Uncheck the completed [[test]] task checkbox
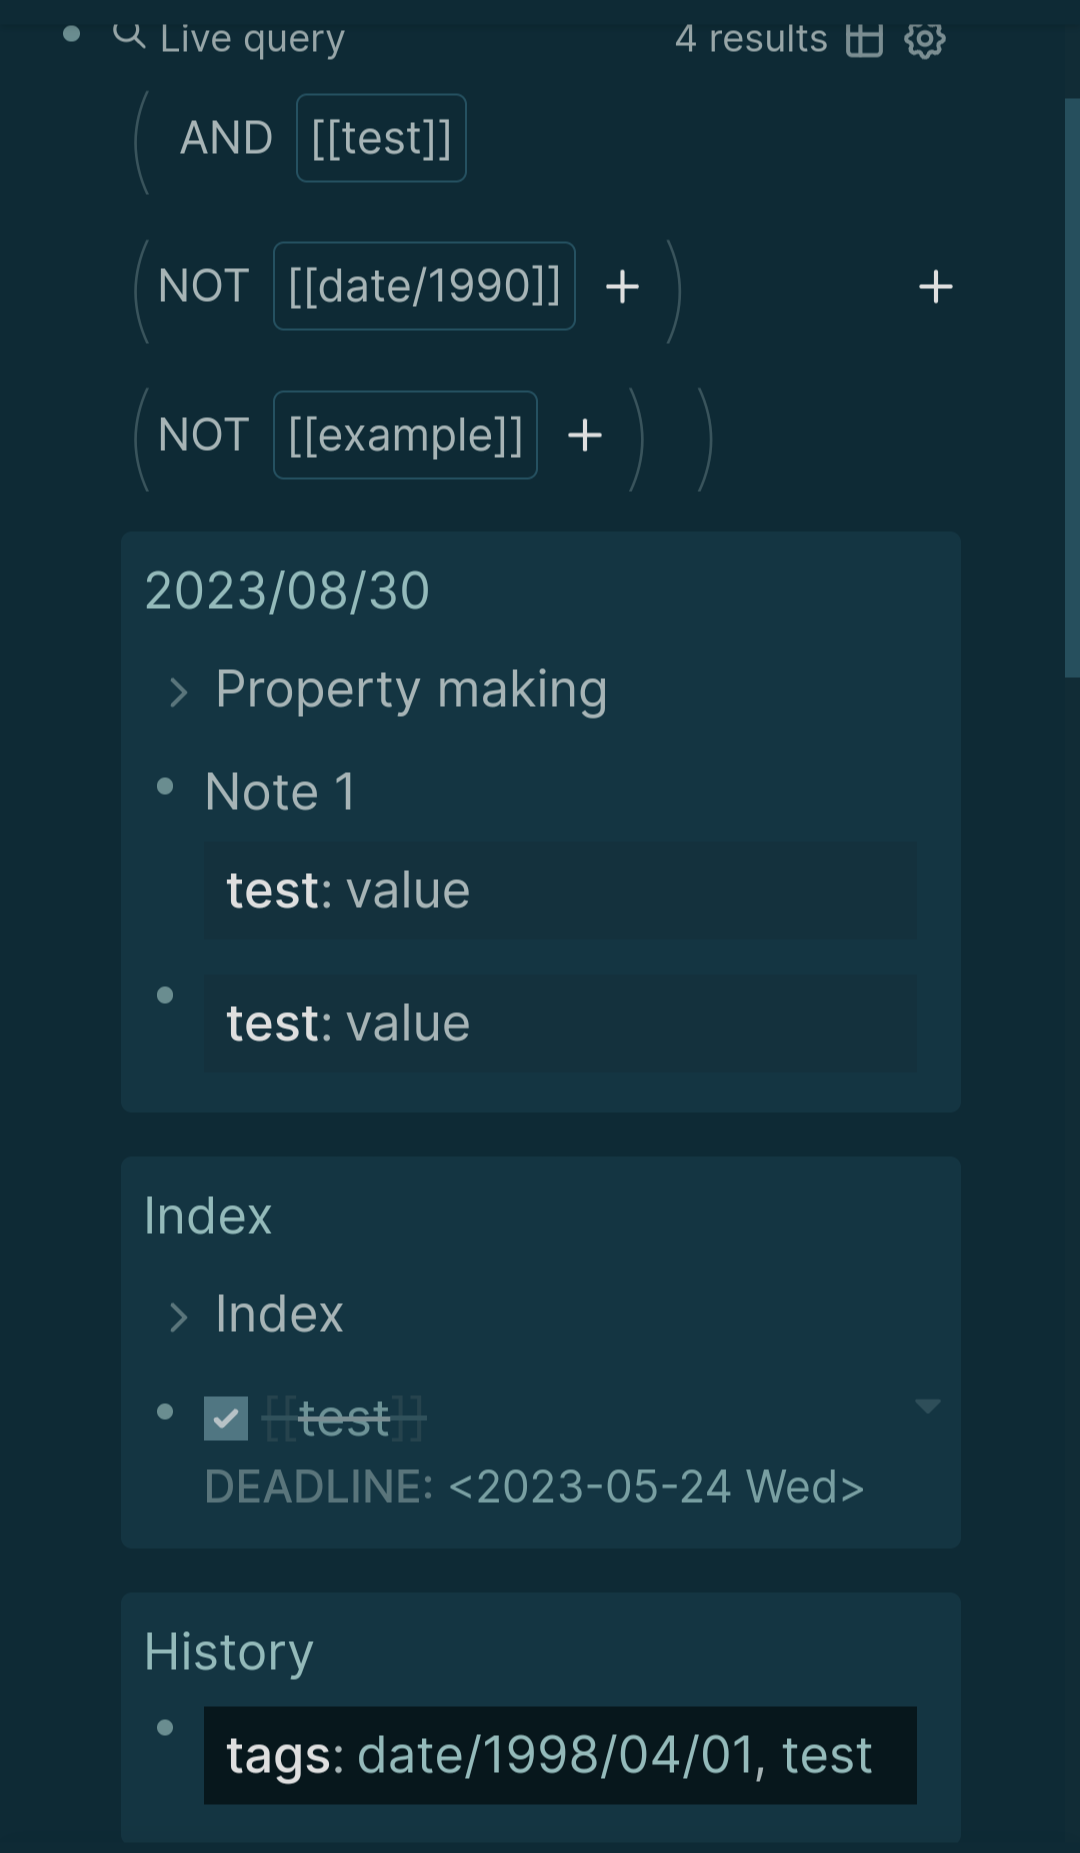1080x1853 pixels. [x=226, y=1418]
